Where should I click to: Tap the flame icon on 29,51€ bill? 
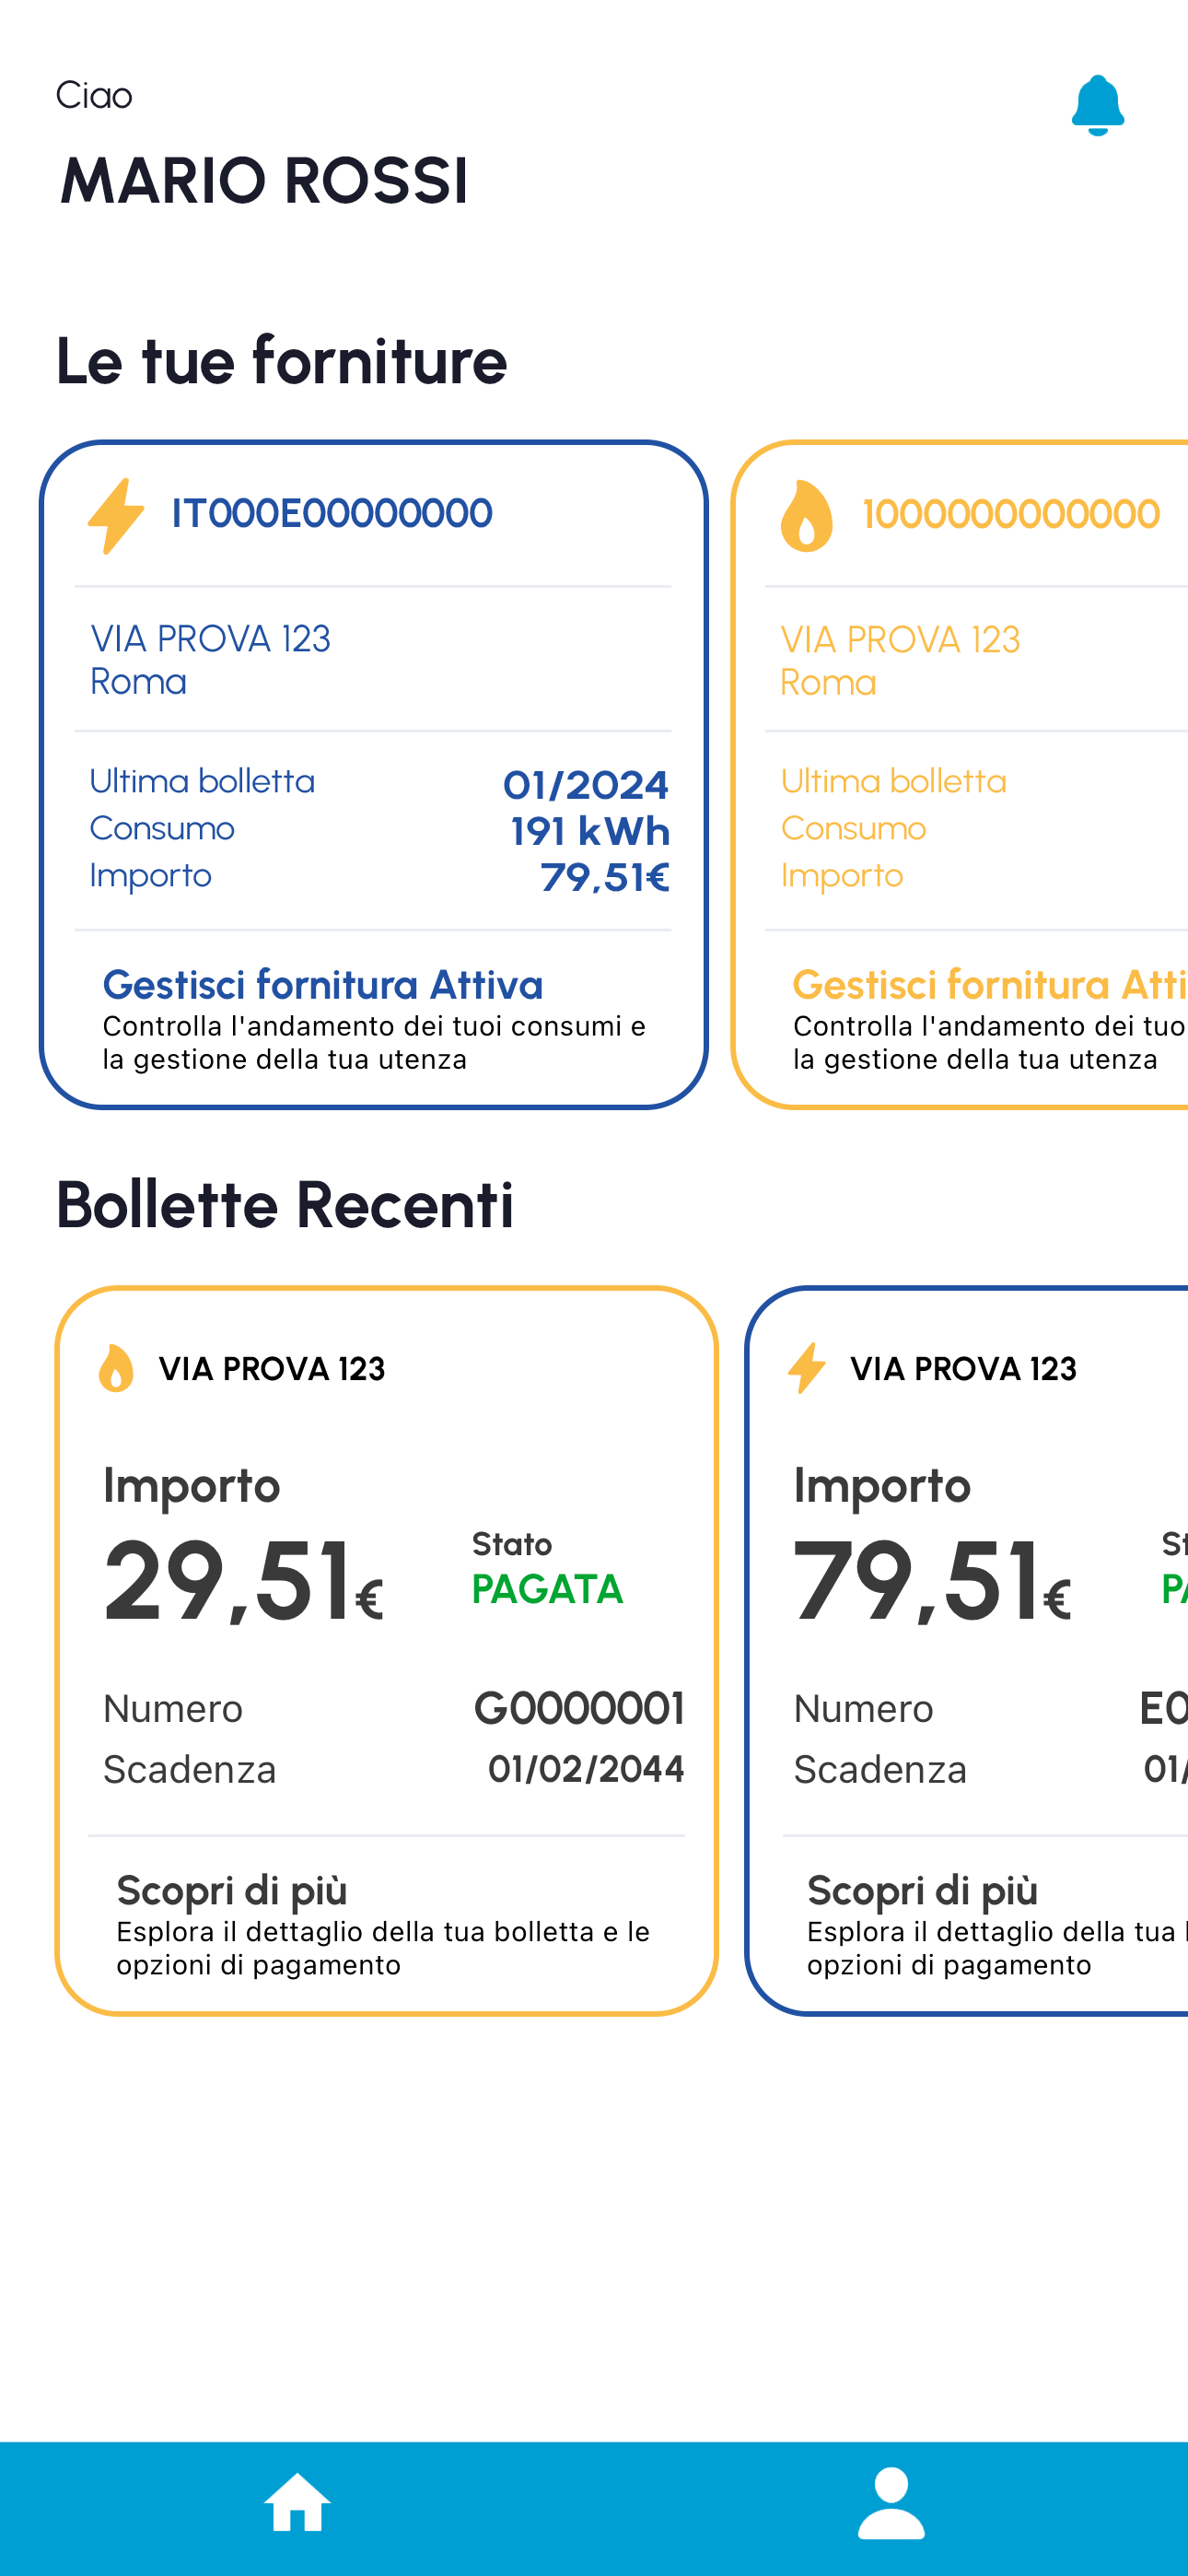[x=116, y=1367]
